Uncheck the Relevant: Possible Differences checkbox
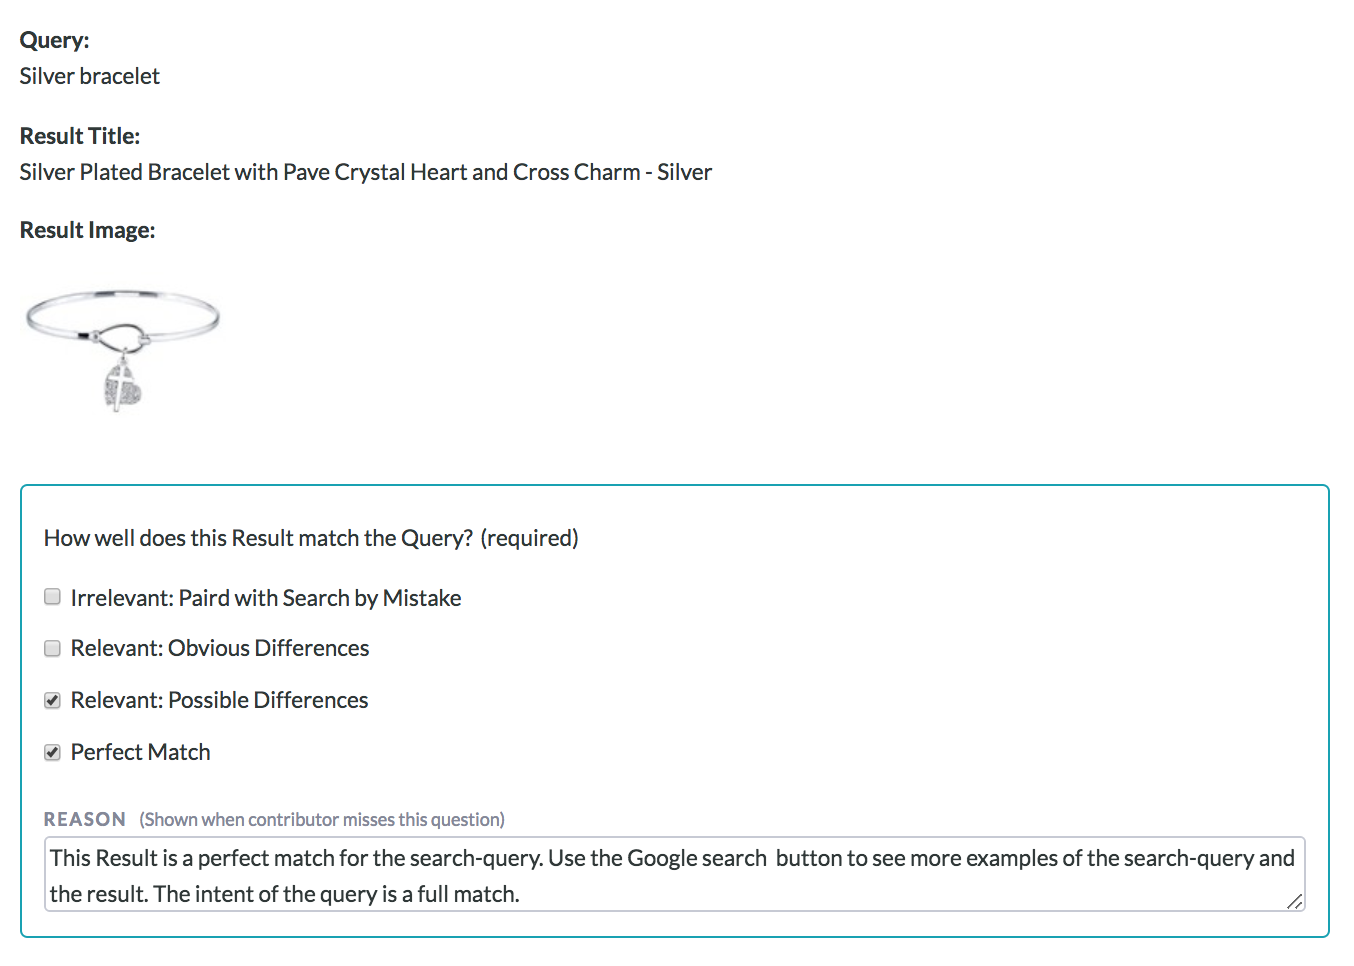 [x=53, y=700]
